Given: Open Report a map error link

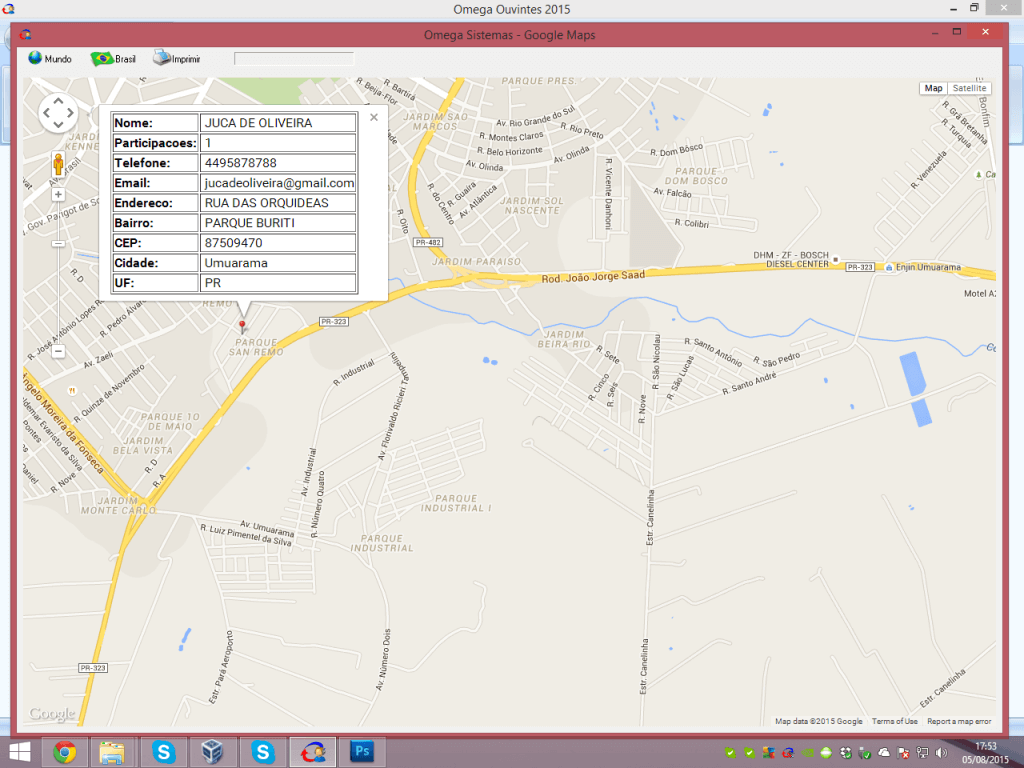Looking at the screenshot, I should point(959,722).
